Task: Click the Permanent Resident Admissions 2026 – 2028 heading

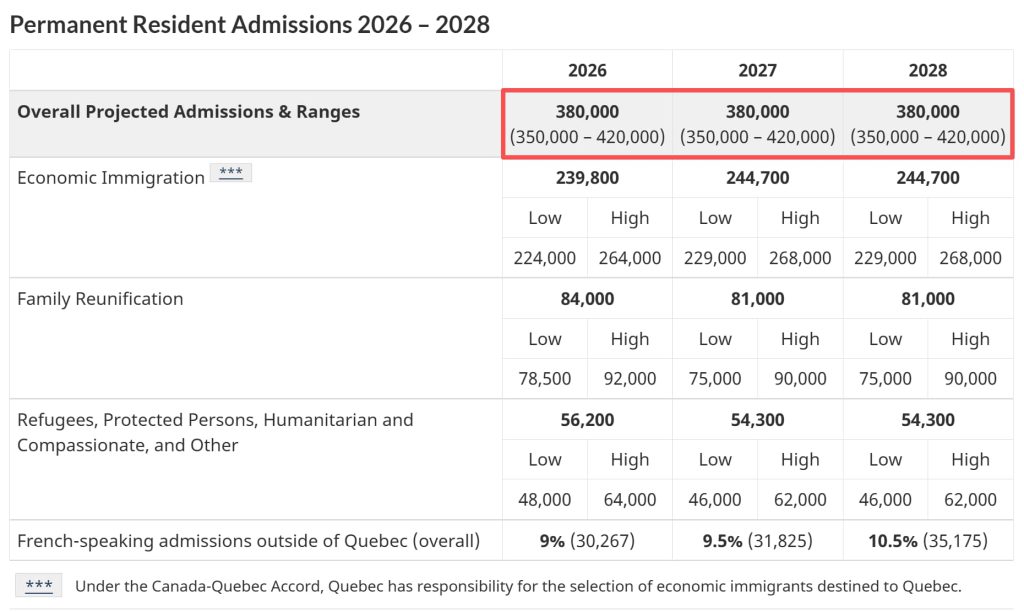Action: point(250,25)
